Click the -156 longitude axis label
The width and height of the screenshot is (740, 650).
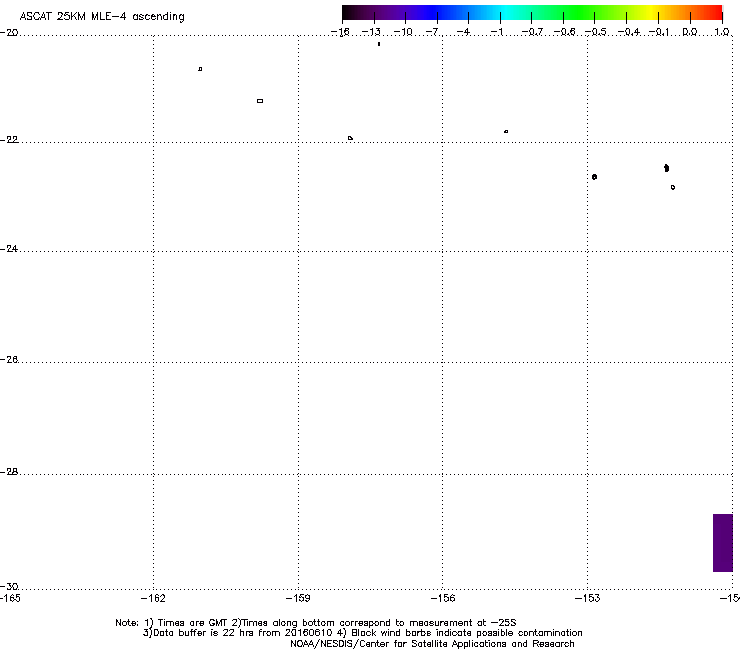(443, 598)
